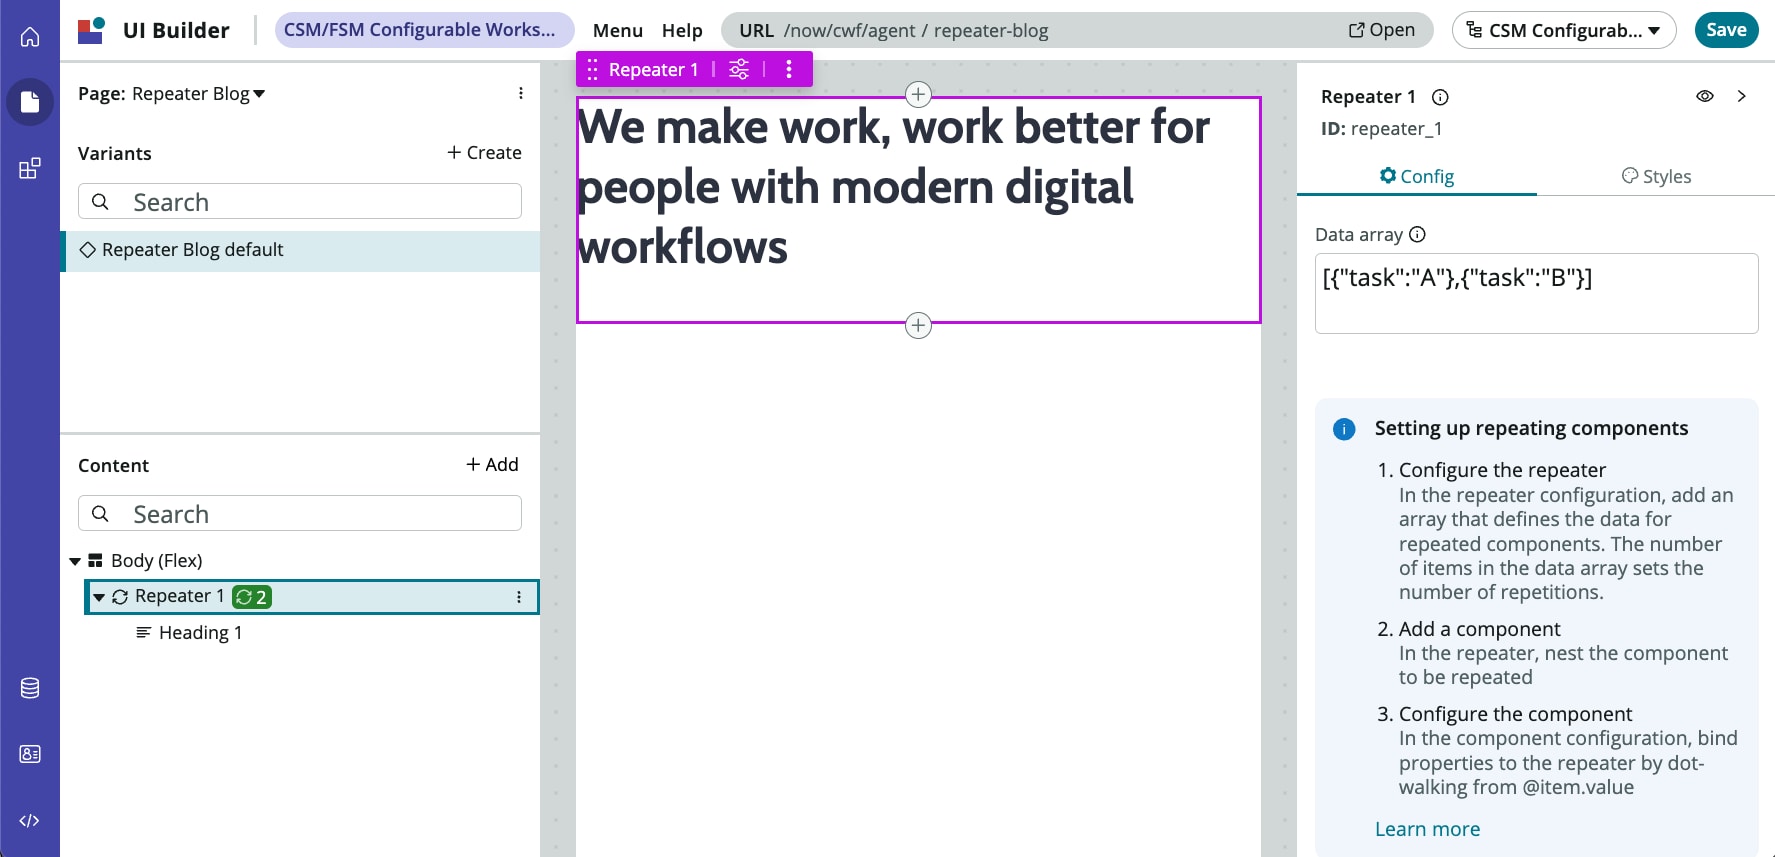The height and width of the screenshot is (857, 1775).
Task: Open the page options kebab menu
Action: 521,93
